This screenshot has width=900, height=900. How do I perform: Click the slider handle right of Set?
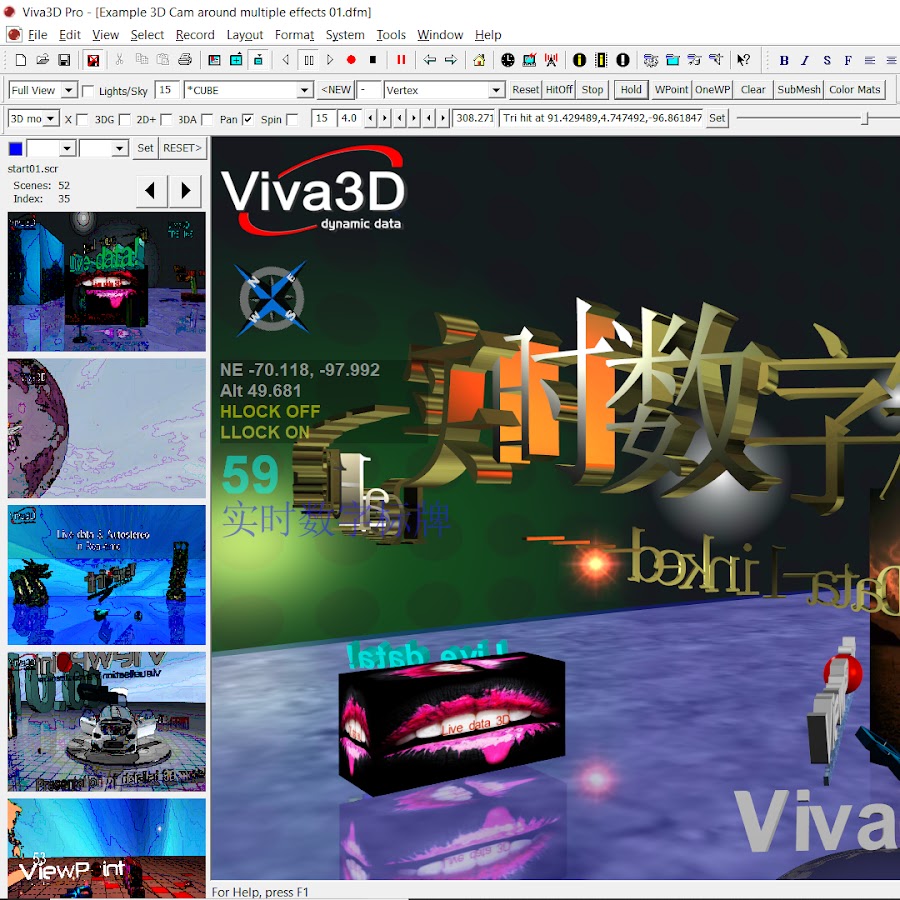(x=865, y=118)
